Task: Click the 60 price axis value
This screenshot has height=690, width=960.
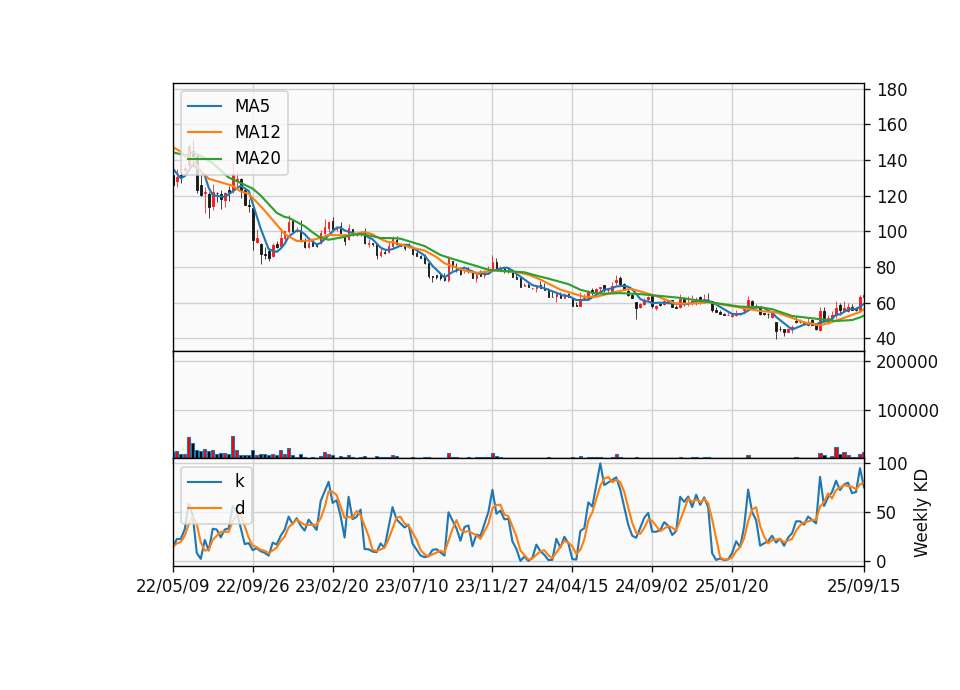Action: 887,304
